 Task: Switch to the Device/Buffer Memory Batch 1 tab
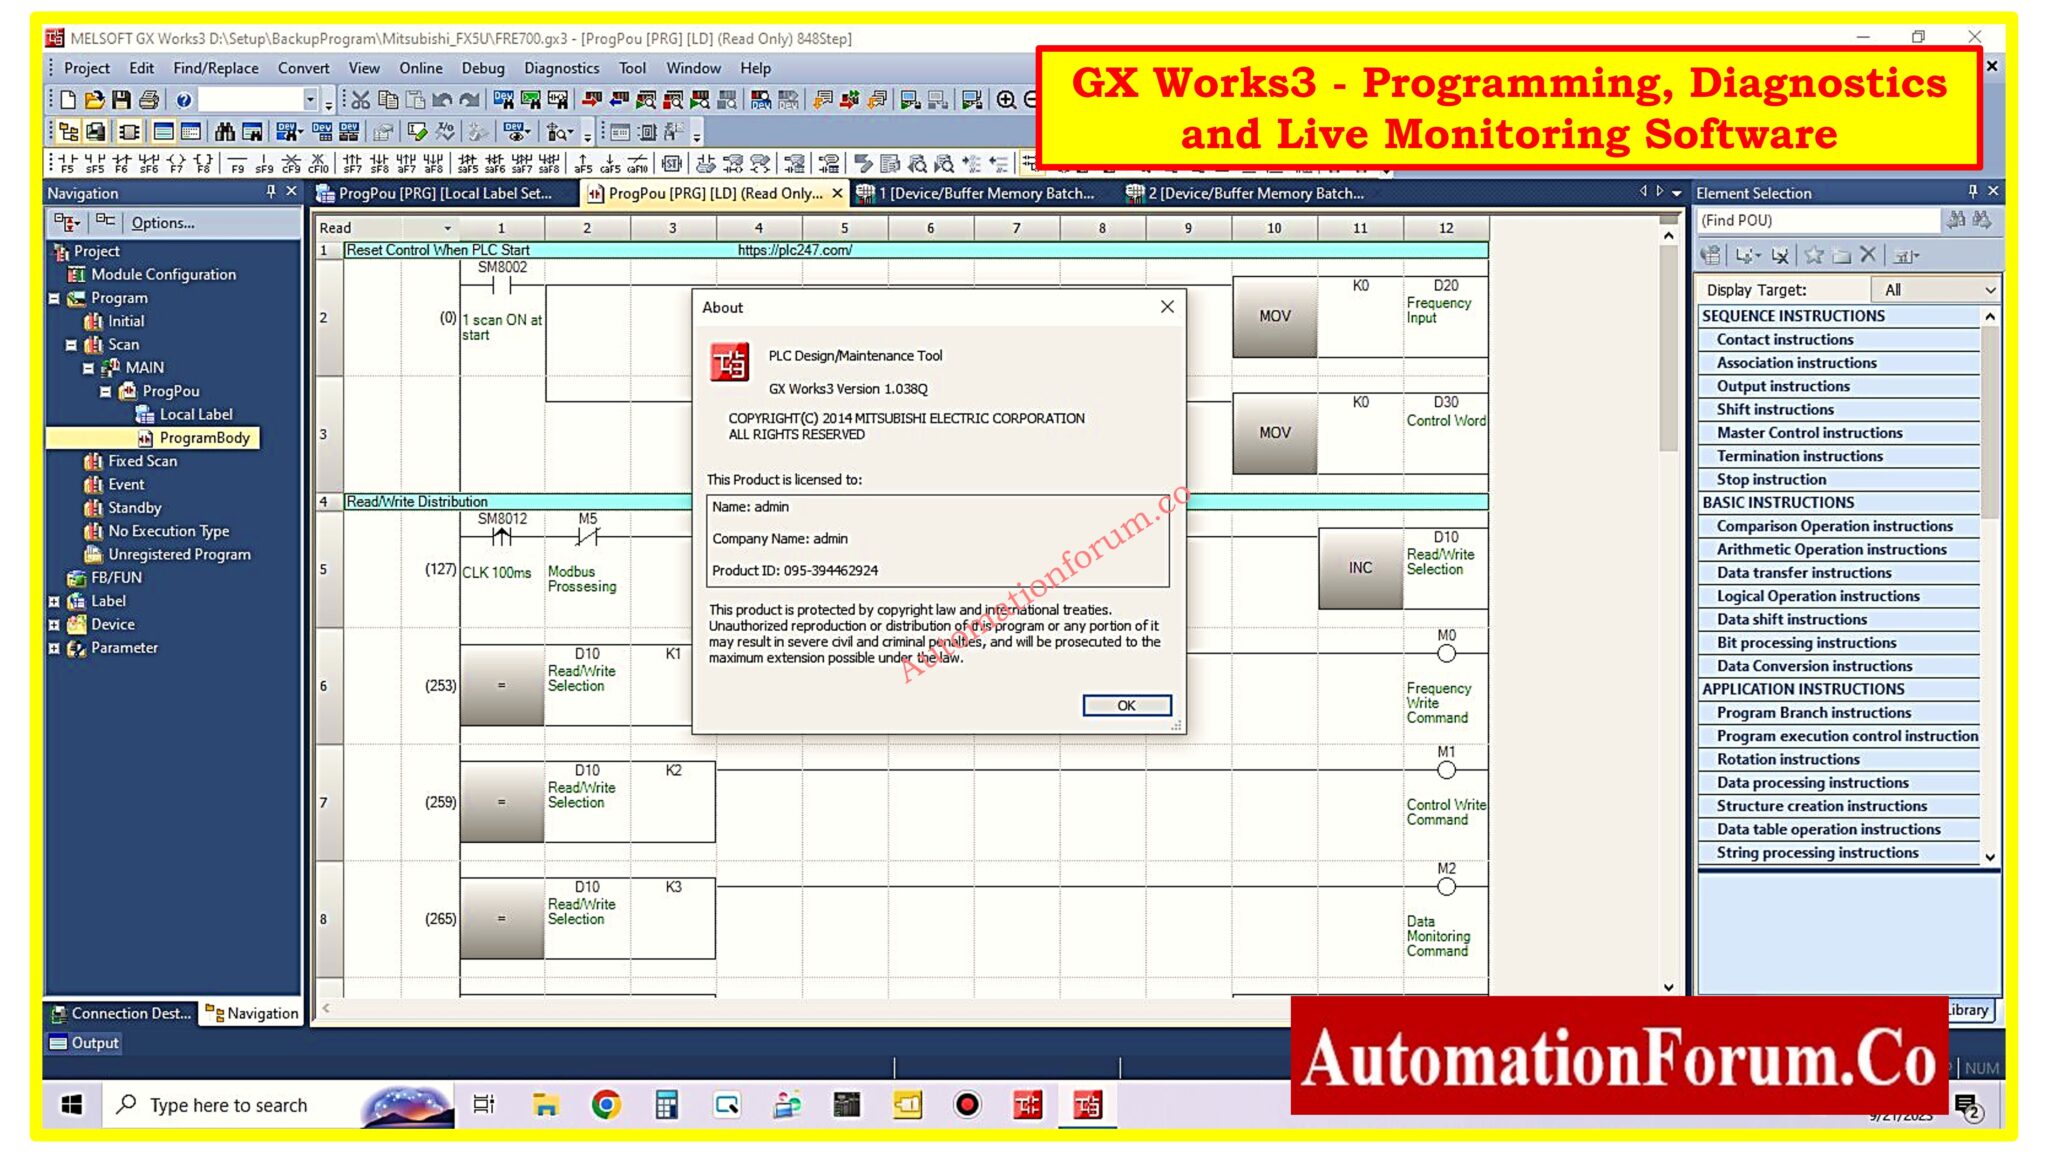pos(985,193)
